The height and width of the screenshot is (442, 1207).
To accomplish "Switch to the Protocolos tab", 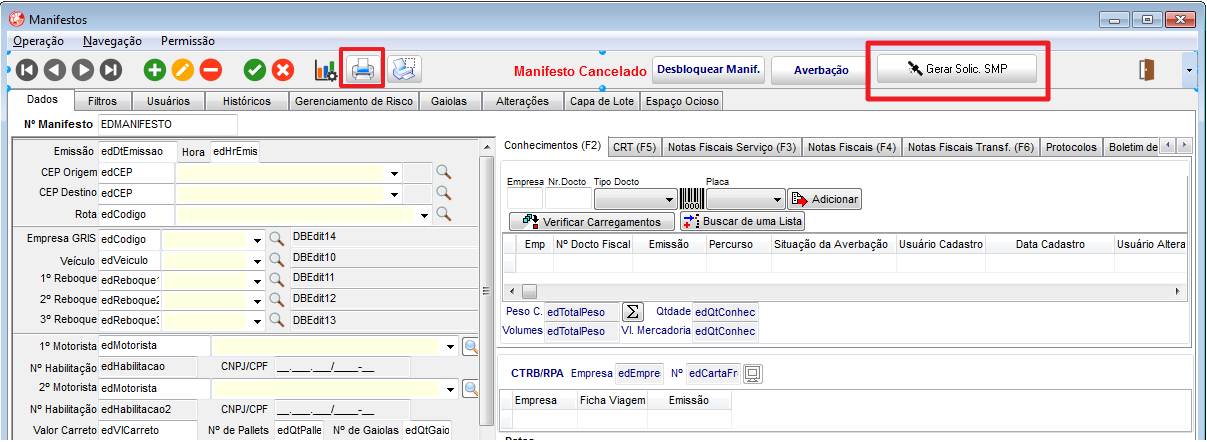I will [x=1072, y=147].
